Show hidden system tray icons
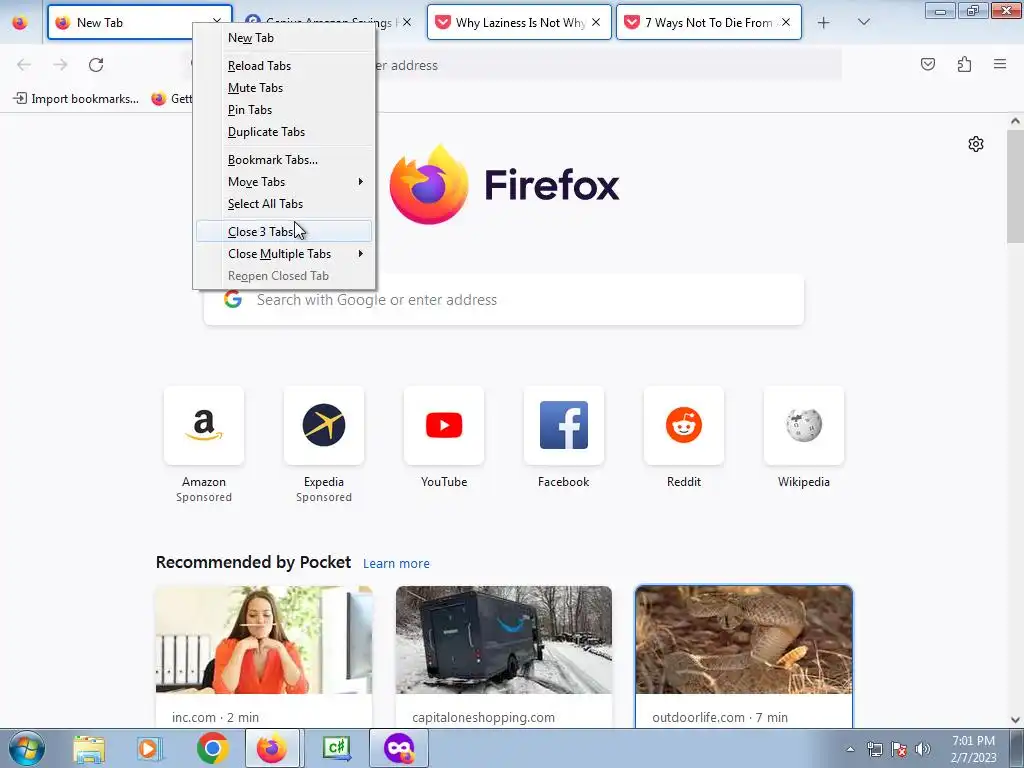 click(x=850, y=749)
